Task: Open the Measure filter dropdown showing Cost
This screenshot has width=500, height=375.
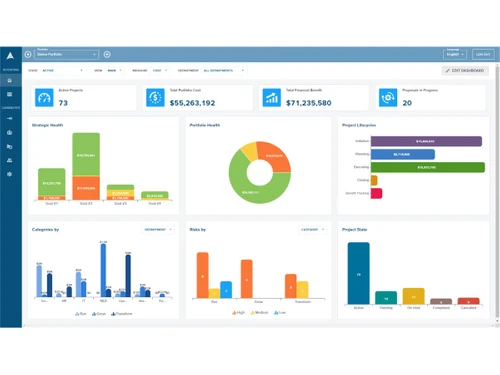Action: 160,71
